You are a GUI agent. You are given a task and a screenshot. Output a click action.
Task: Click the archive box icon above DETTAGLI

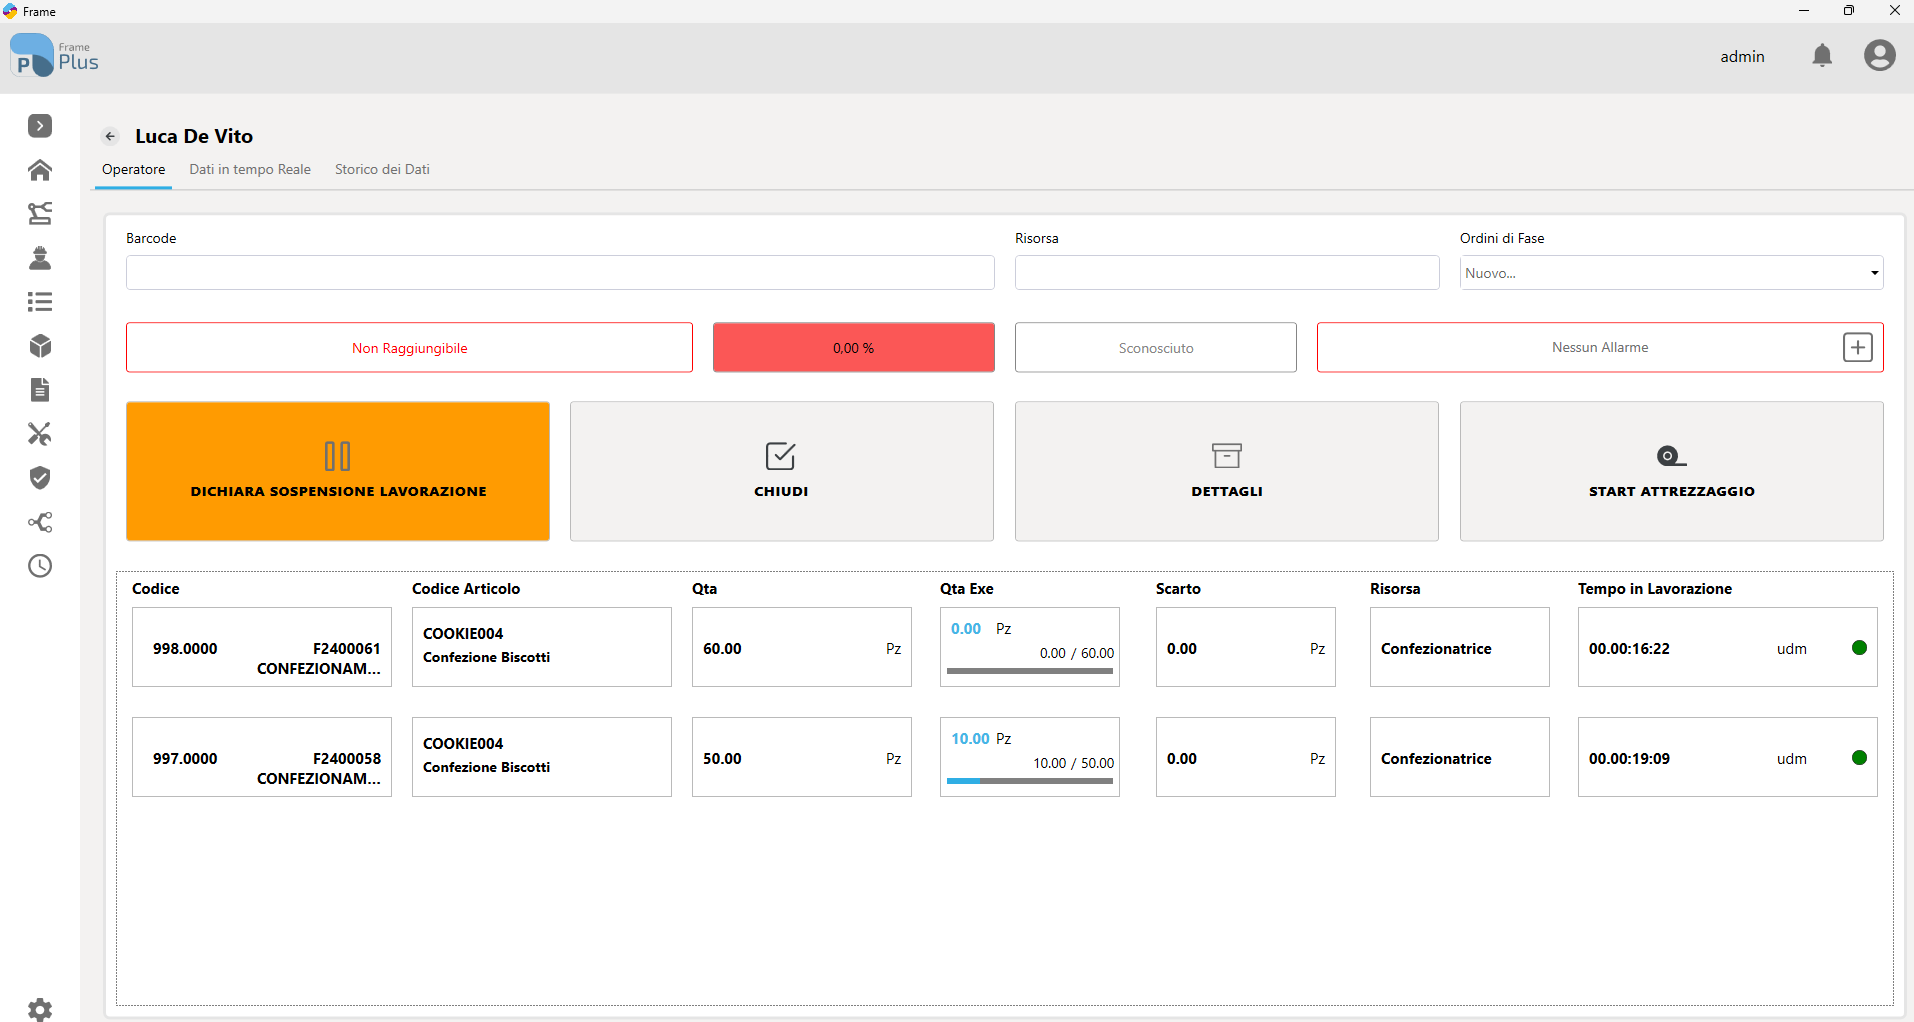coord(1226,456)
